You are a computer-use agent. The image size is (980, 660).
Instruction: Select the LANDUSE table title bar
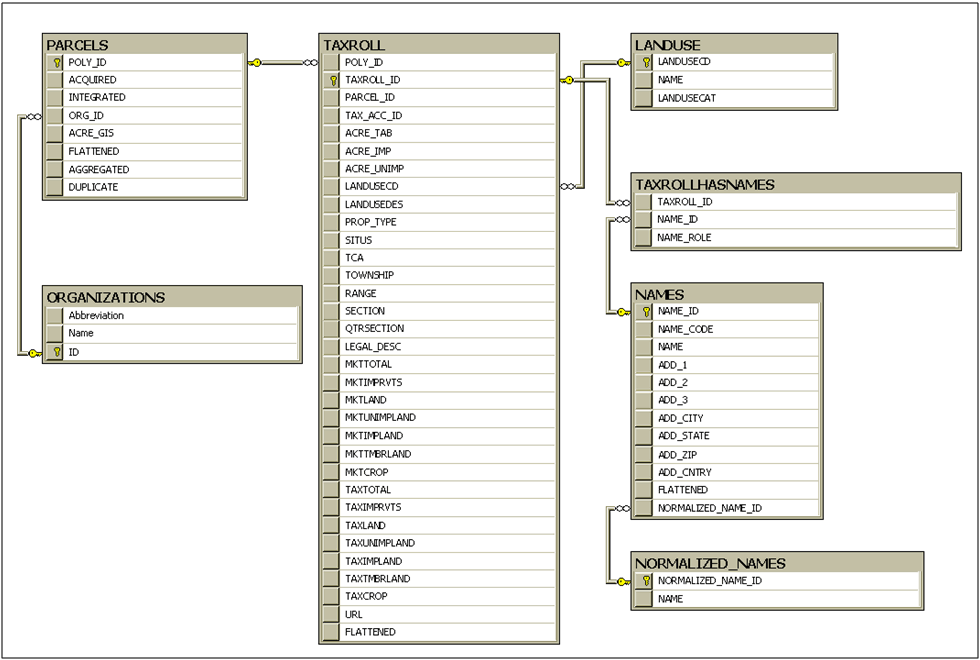tap(734, 45)
